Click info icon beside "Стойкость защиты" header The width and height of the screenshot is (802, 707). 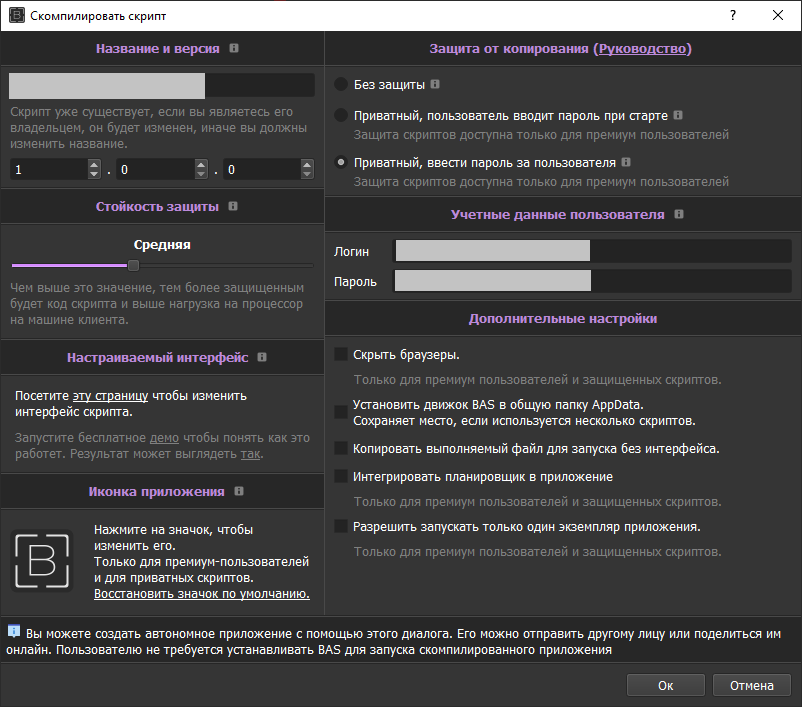point(235,206)
